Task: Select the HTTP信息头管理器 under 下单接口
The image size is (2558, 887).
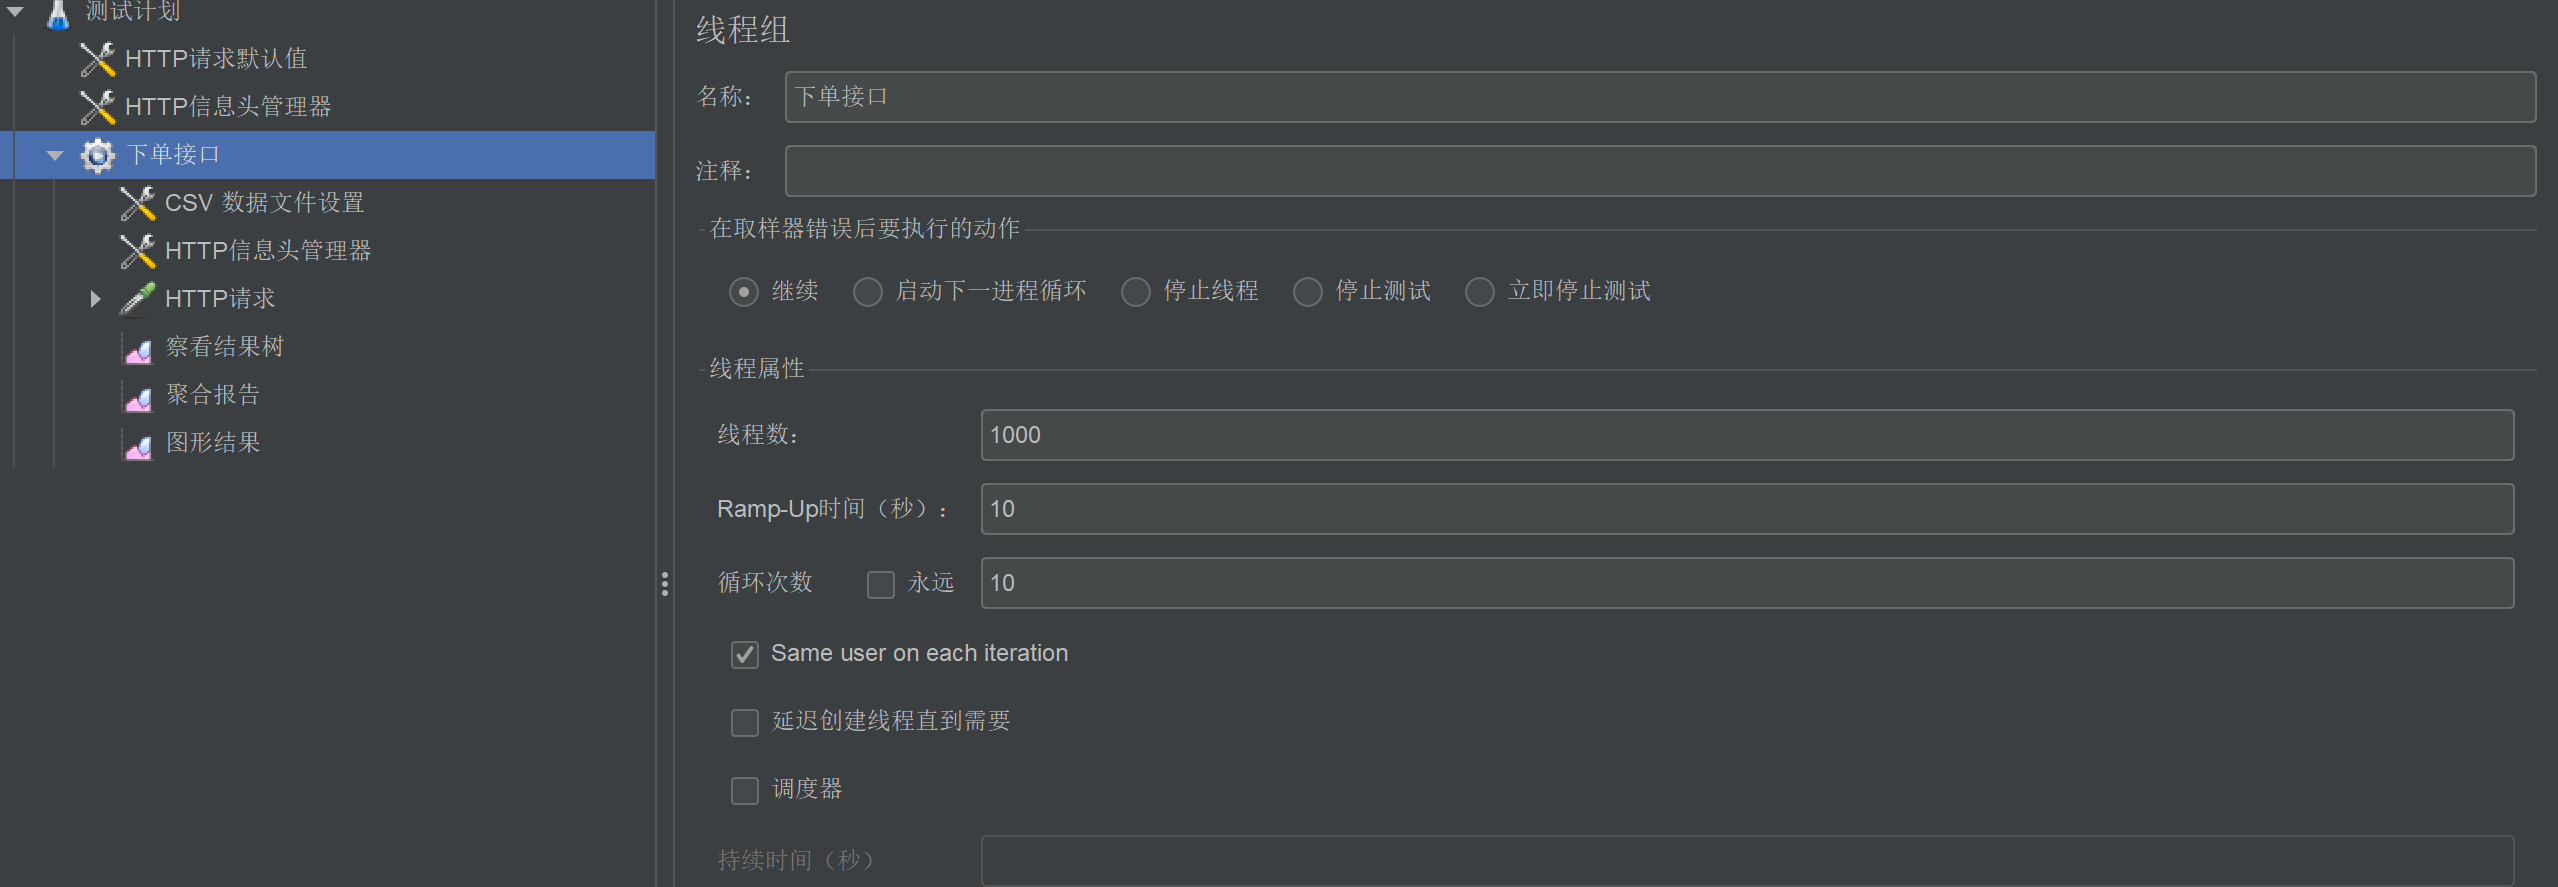Action: click(x=268, y=251)
